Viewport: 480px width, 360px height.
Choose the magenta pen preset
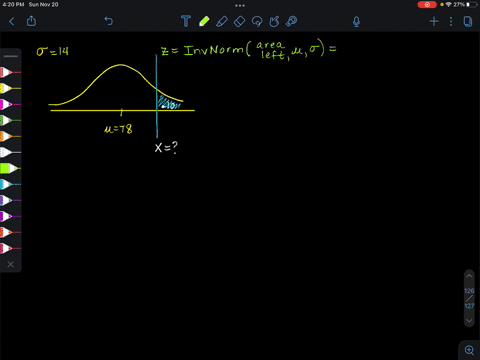[x=10, y=104]
